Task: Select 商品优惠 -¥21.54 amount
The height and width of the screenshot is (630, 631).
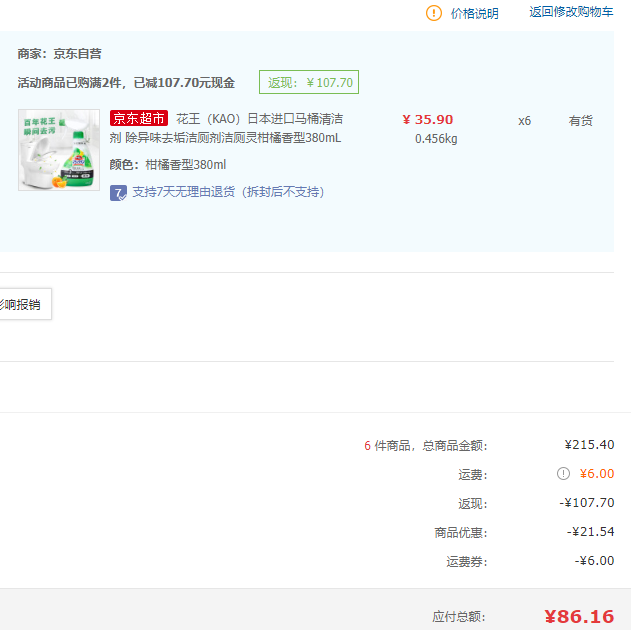Action: click(x=590, y=531)
